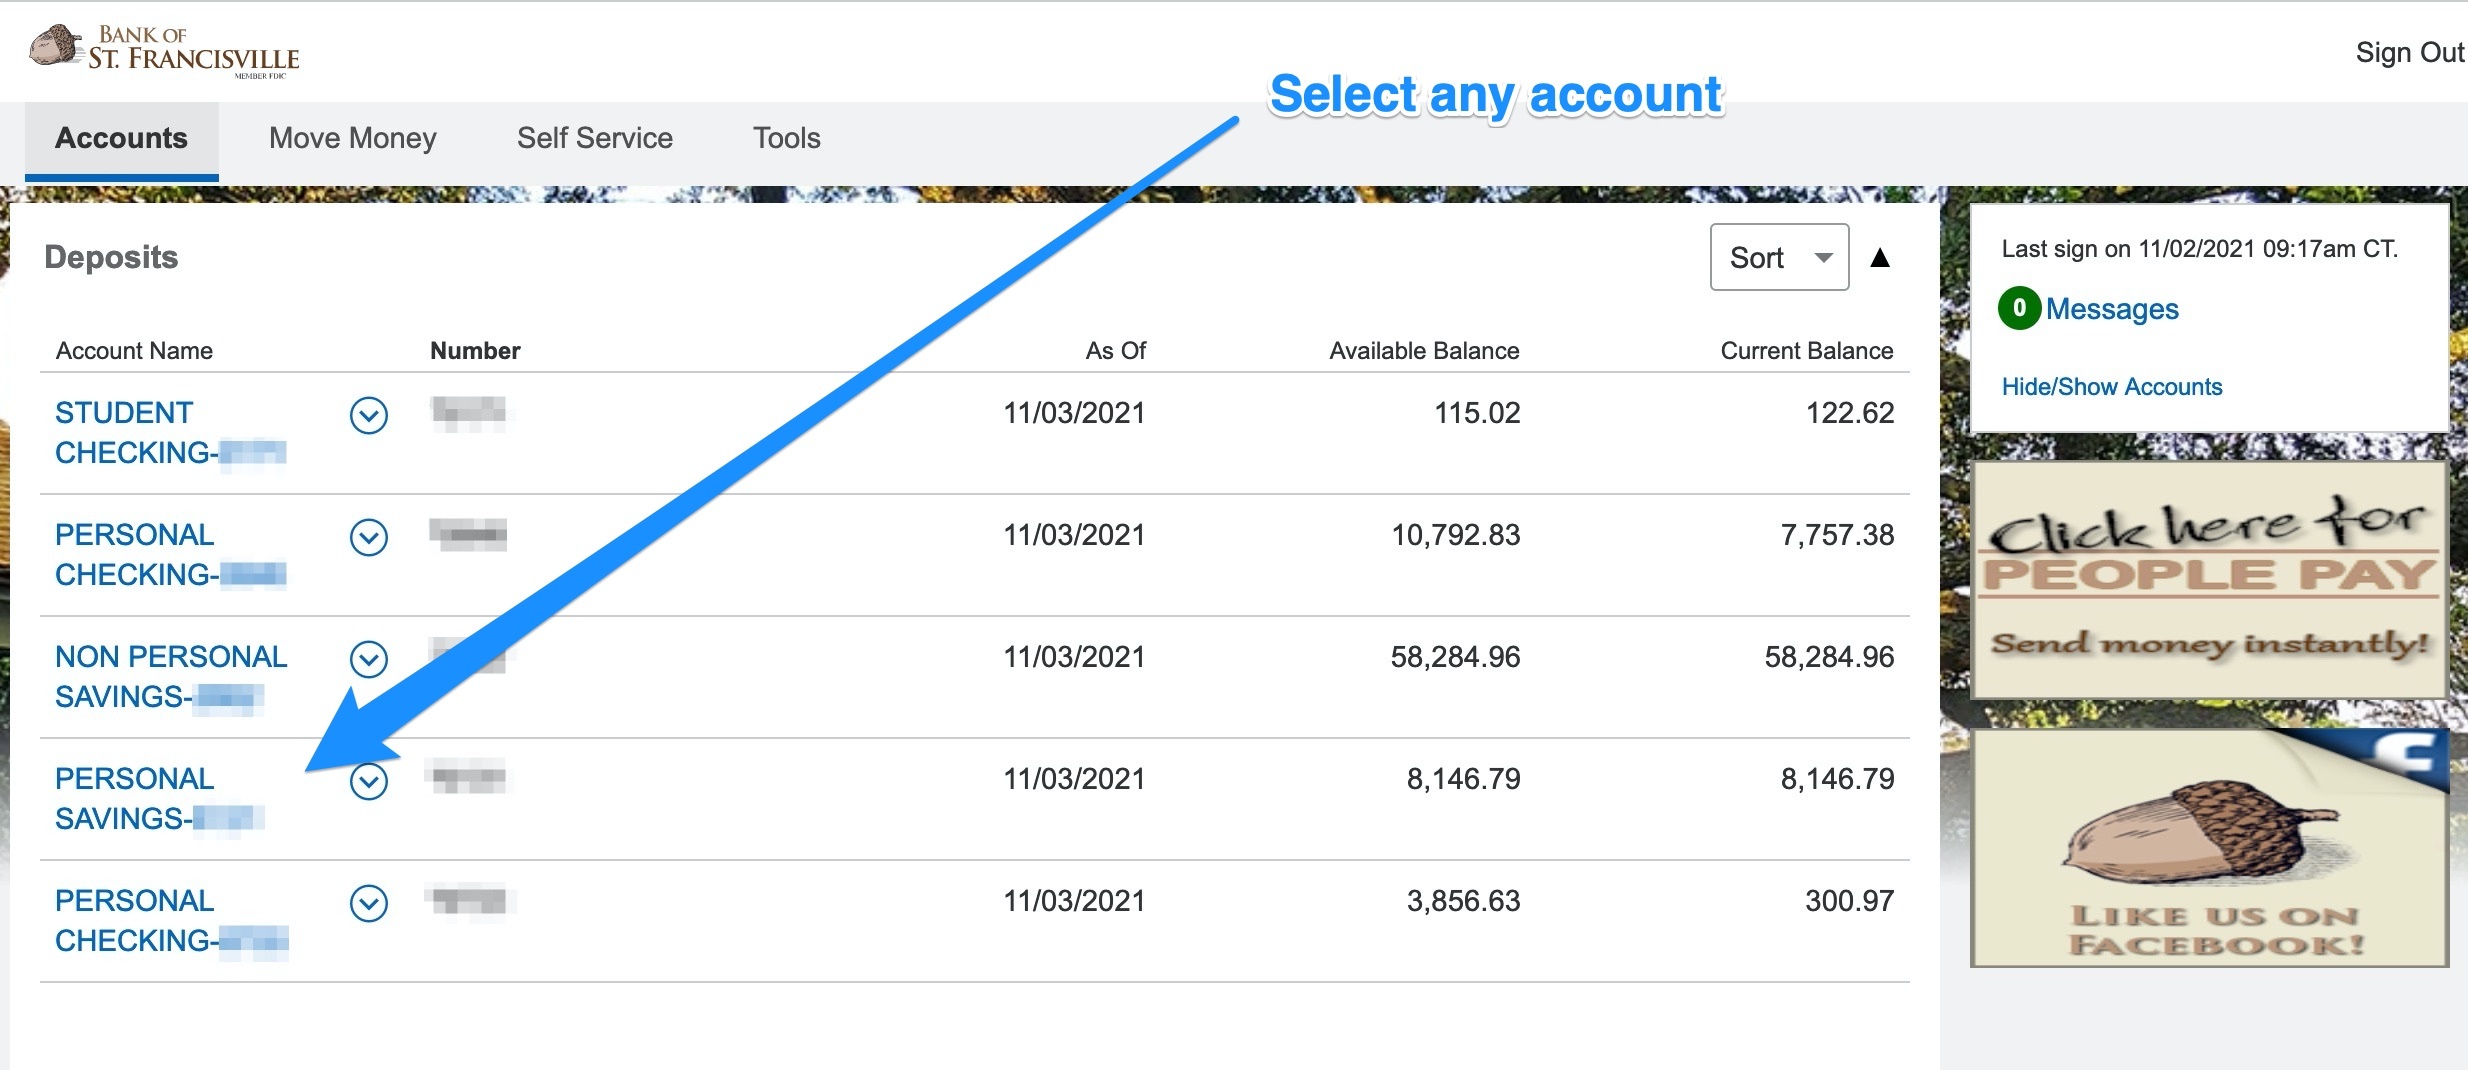
Task: Open the STUDENT CHECKING account link
Action: pyautogui.click(x=170, y=433)
